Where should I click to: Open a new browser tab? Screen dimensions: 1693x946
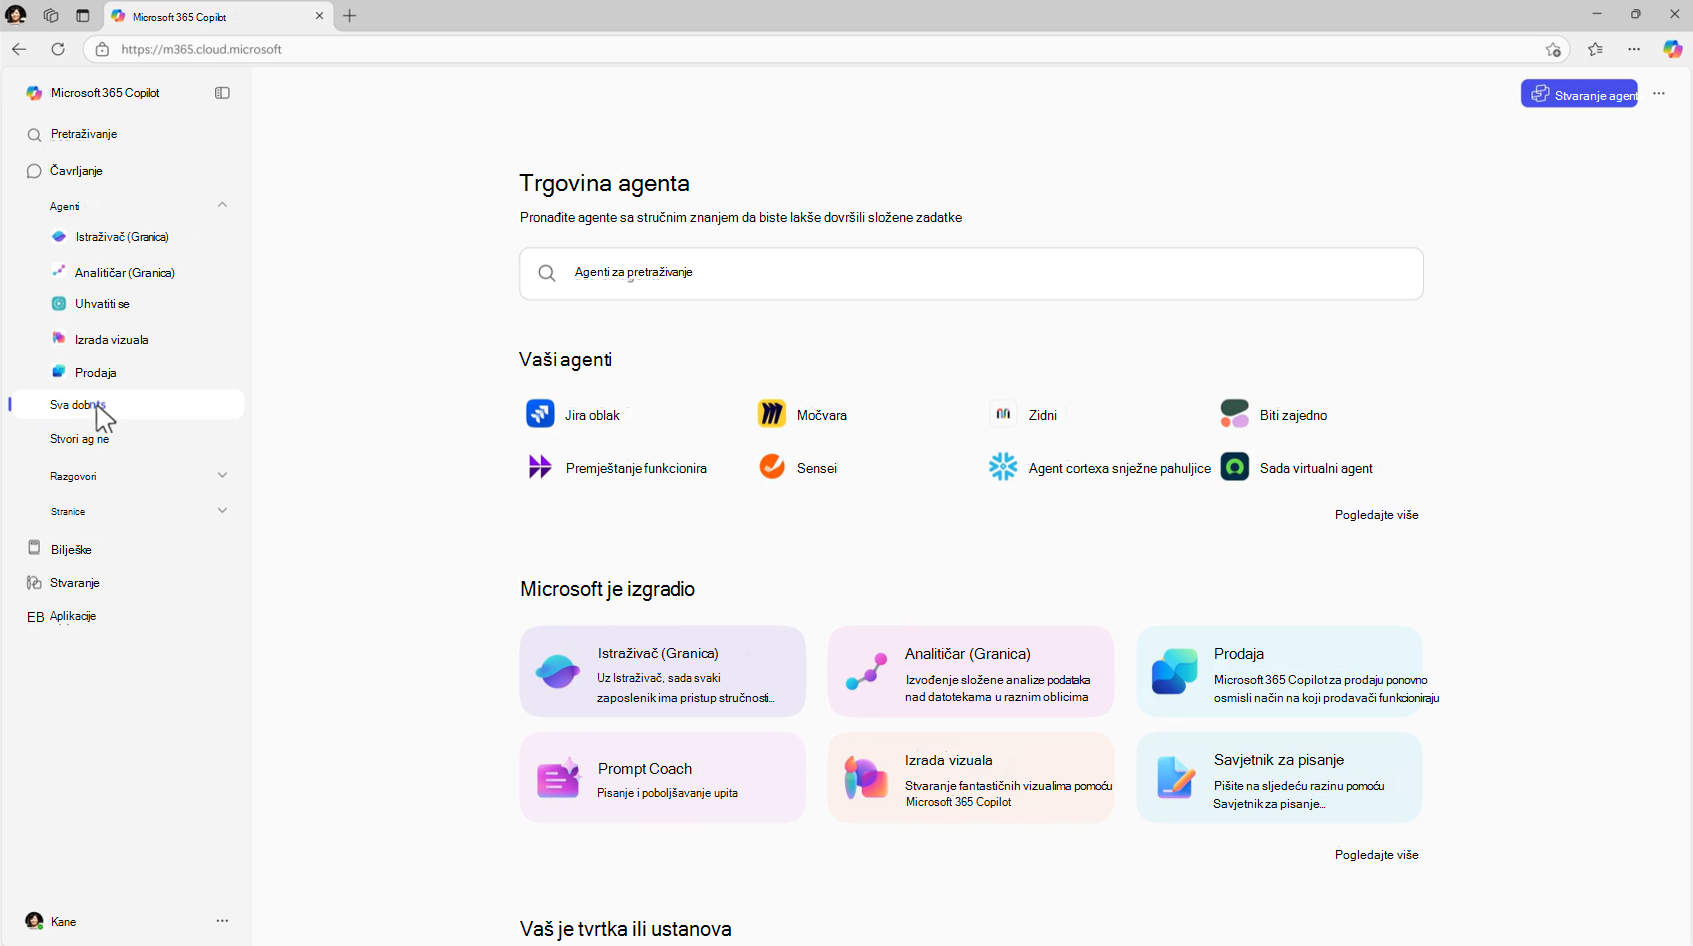[350, 16]
